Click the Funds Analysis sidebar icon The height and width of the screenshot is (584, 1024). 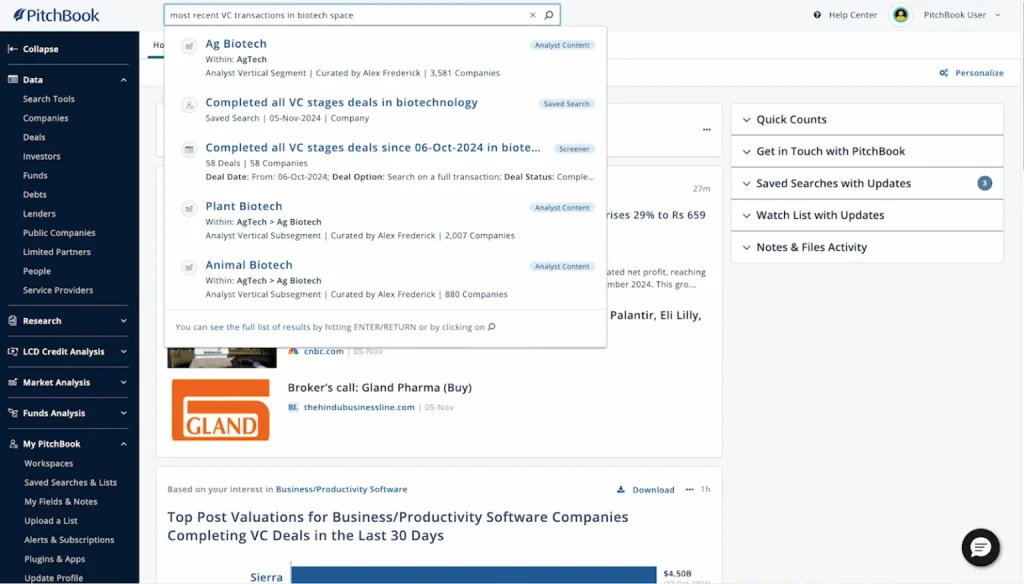(x=13, y=412)
